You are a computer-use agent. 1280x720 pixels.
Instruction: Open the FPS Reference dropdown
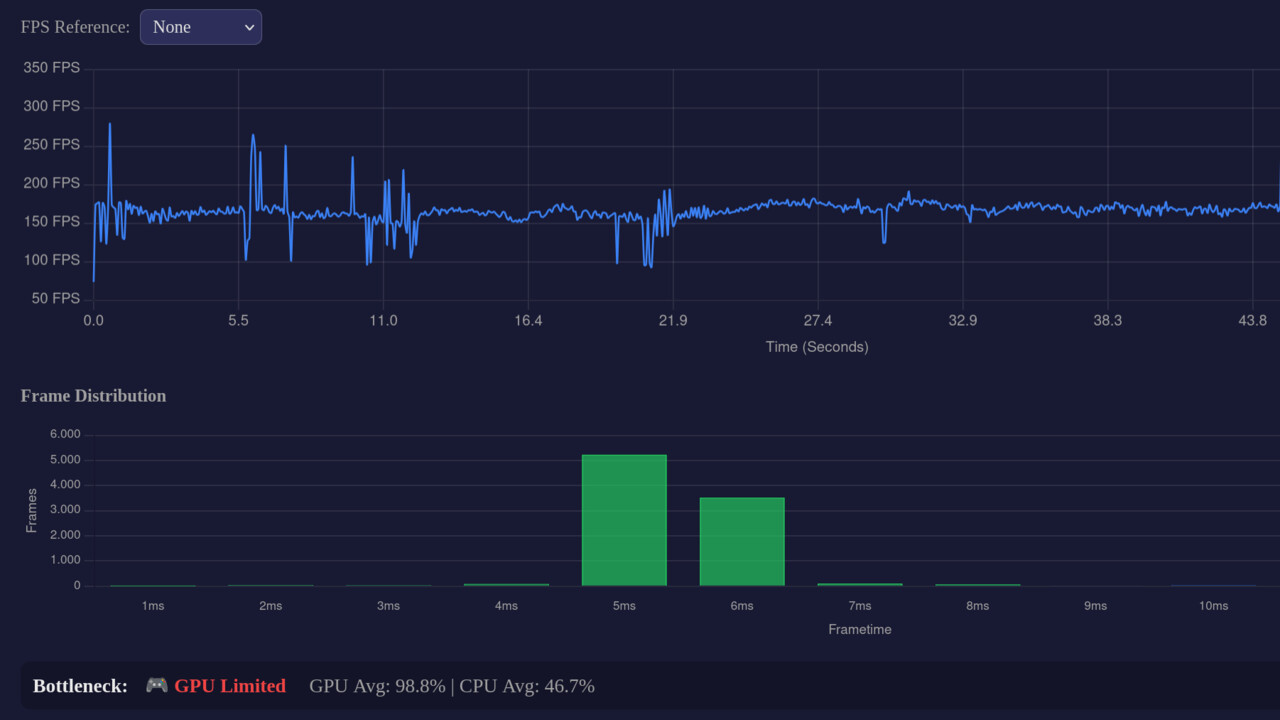(200, 27)
